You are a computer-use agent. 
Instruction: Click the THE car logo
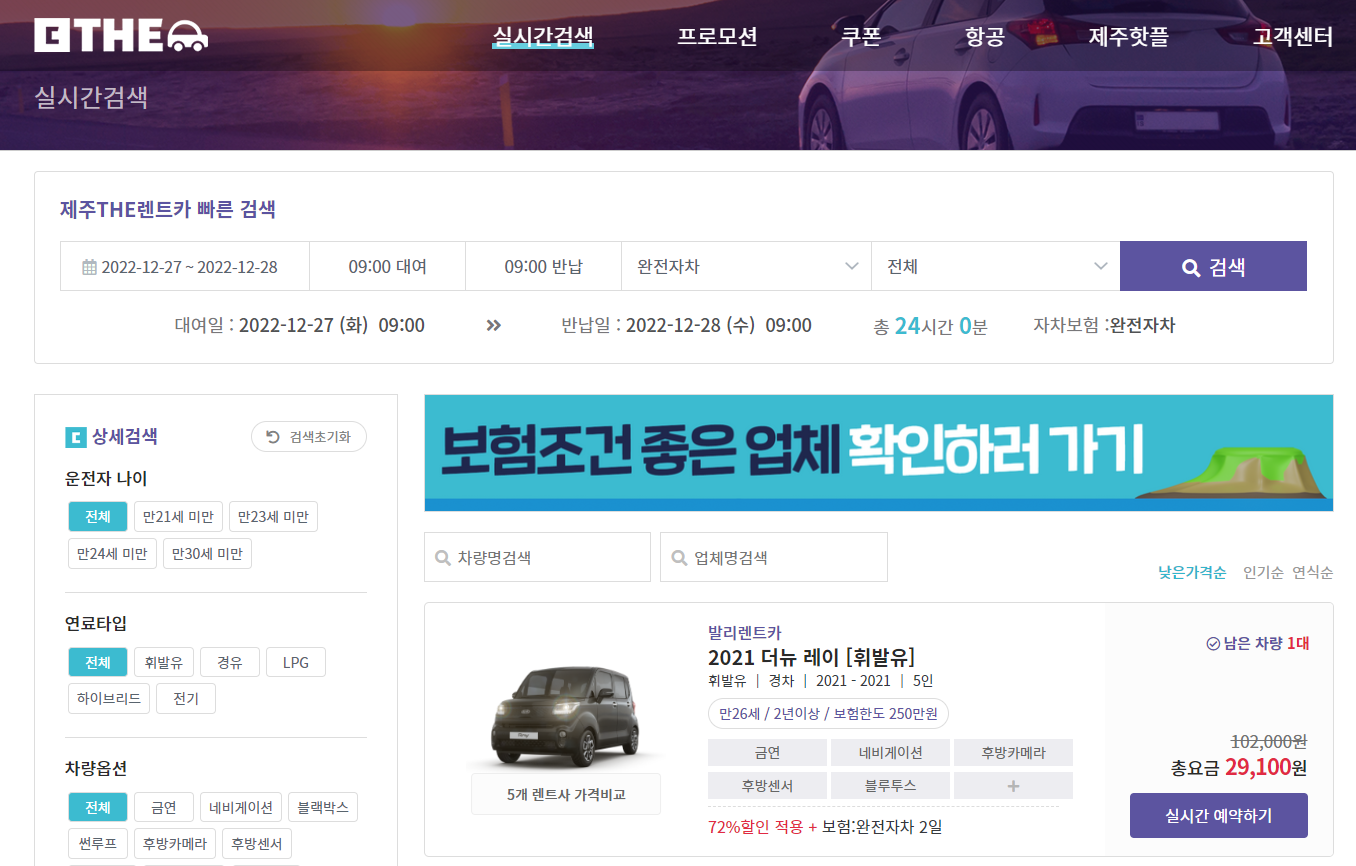point(121,35)
